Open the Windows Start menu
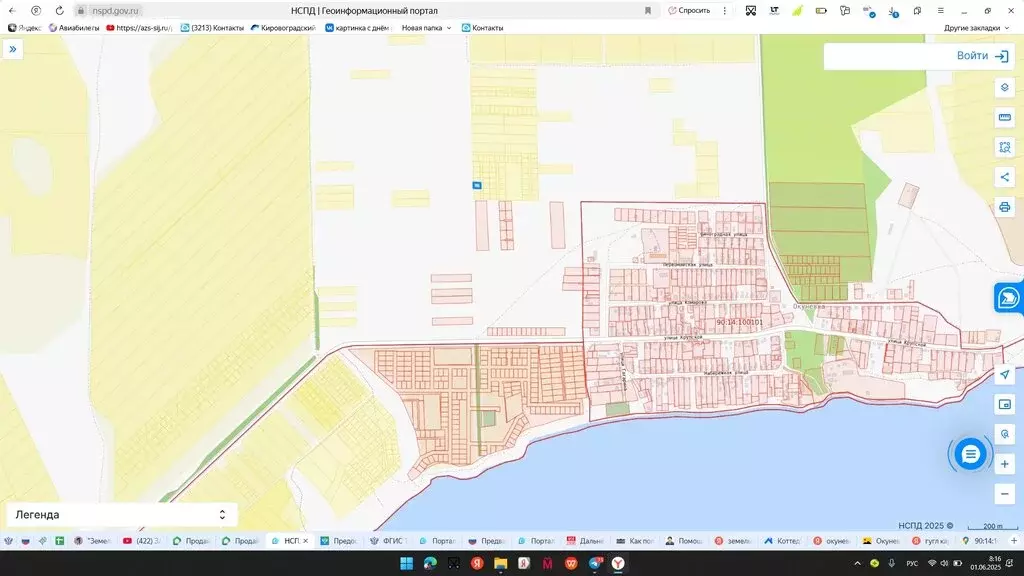 tap(406, 563)
